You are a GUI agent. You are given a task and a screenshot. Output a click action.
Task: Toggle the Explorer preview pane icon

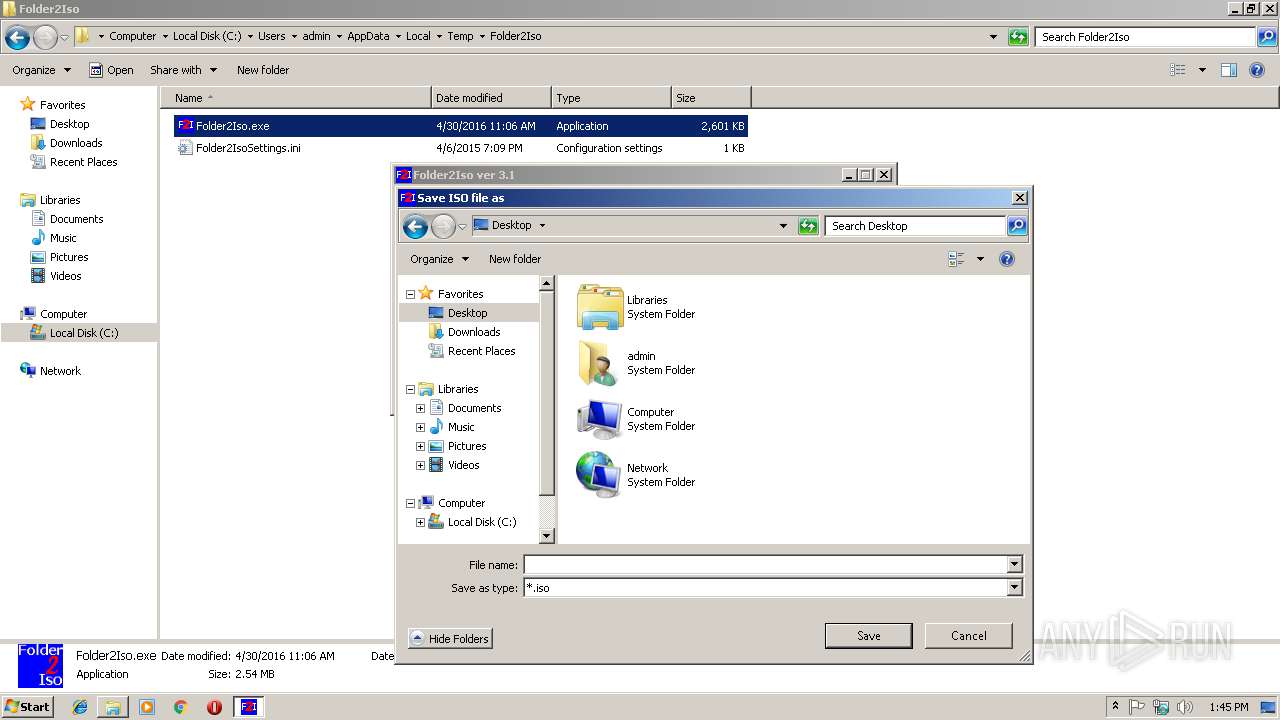[x=1229, y=70]
